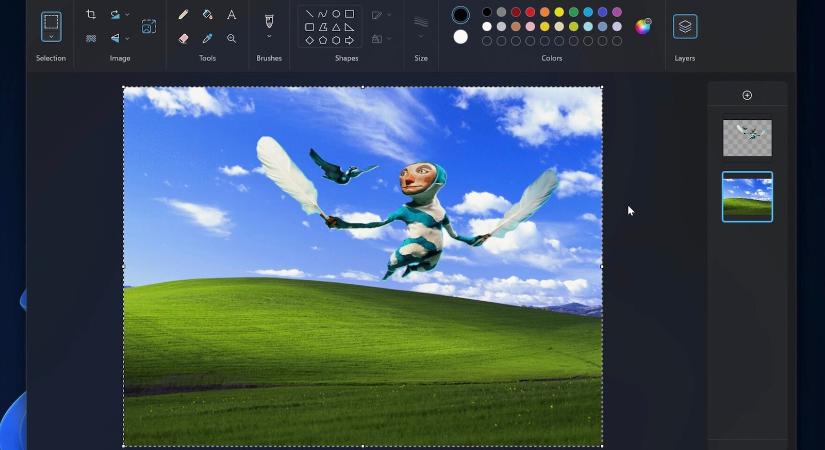Choose the brown palette color
This screenshot has height=450, width=825.
tap(516, 26)
